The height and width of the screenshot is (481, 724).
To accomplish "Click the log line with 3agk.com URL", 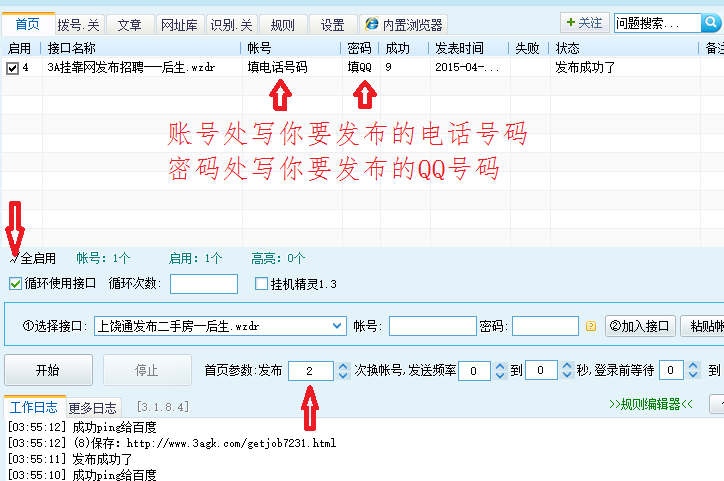I will pos(172,443).
